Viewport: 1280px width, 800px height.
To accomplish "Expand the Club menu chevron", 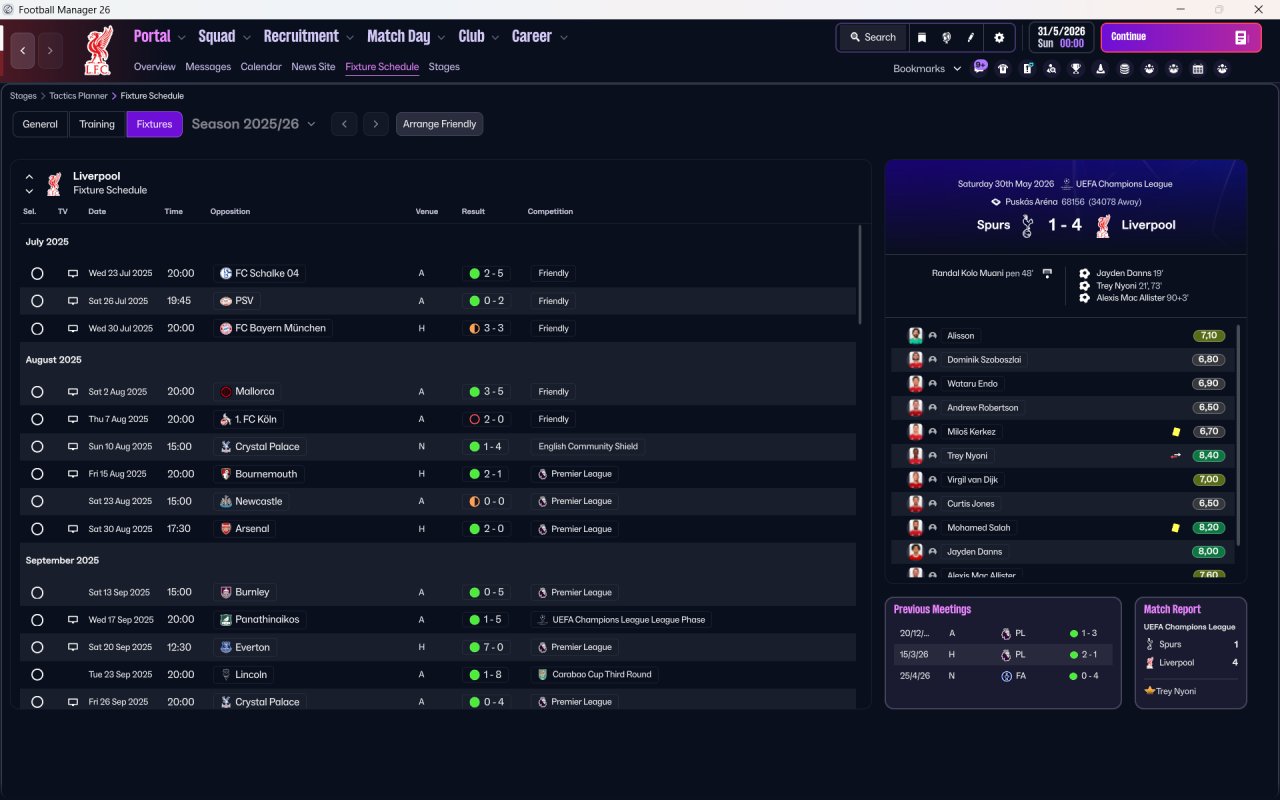I will (x=495, y=38).
